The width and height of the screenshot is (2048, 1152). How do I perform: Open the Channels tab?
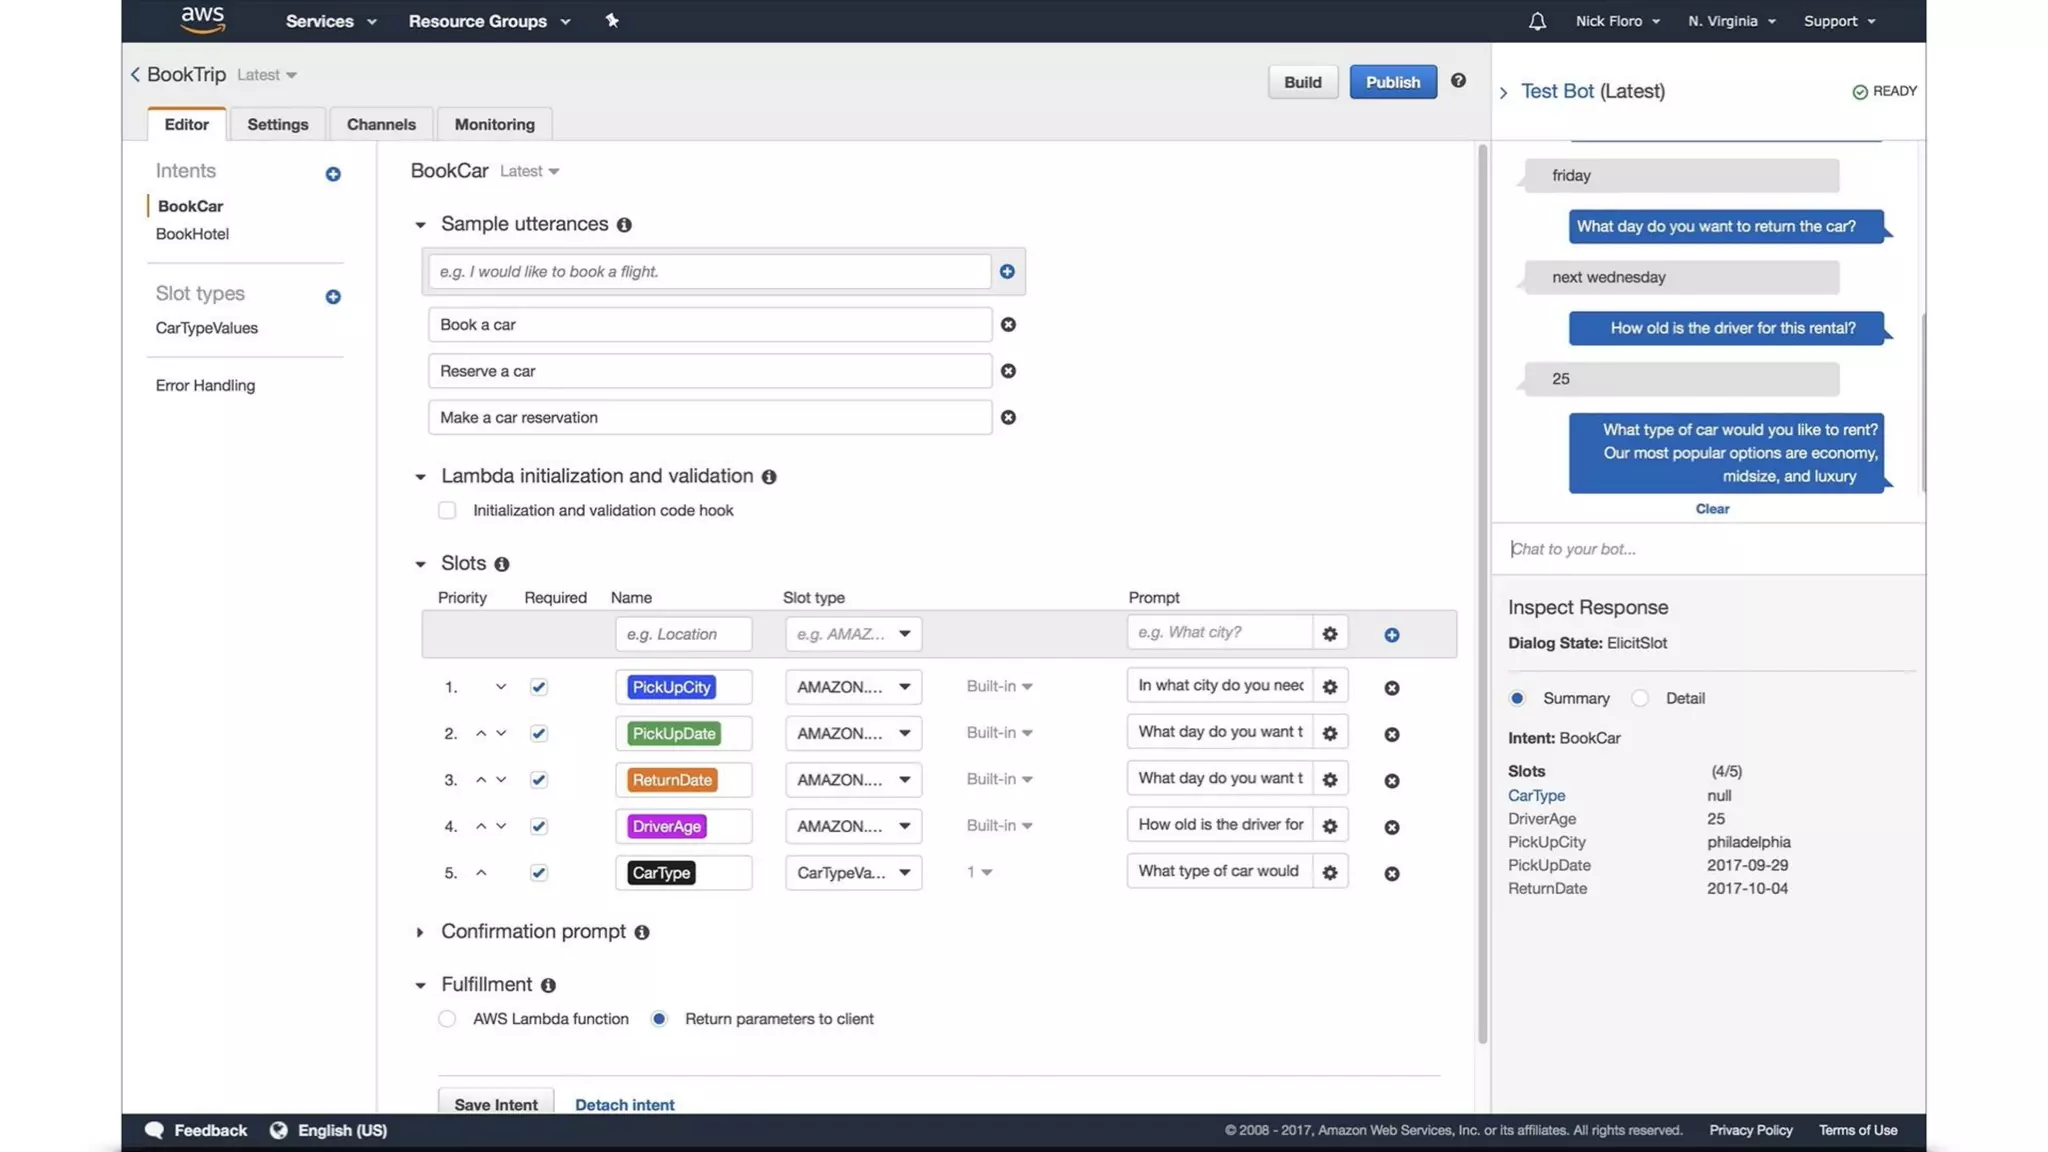[380, 124]
